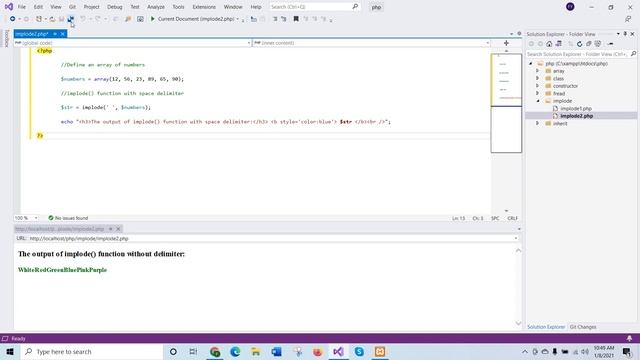Open Microsoft Edge from the taskbar
Image resolution: width=640 pixels, height=360 pixels.
click(235, 351)
